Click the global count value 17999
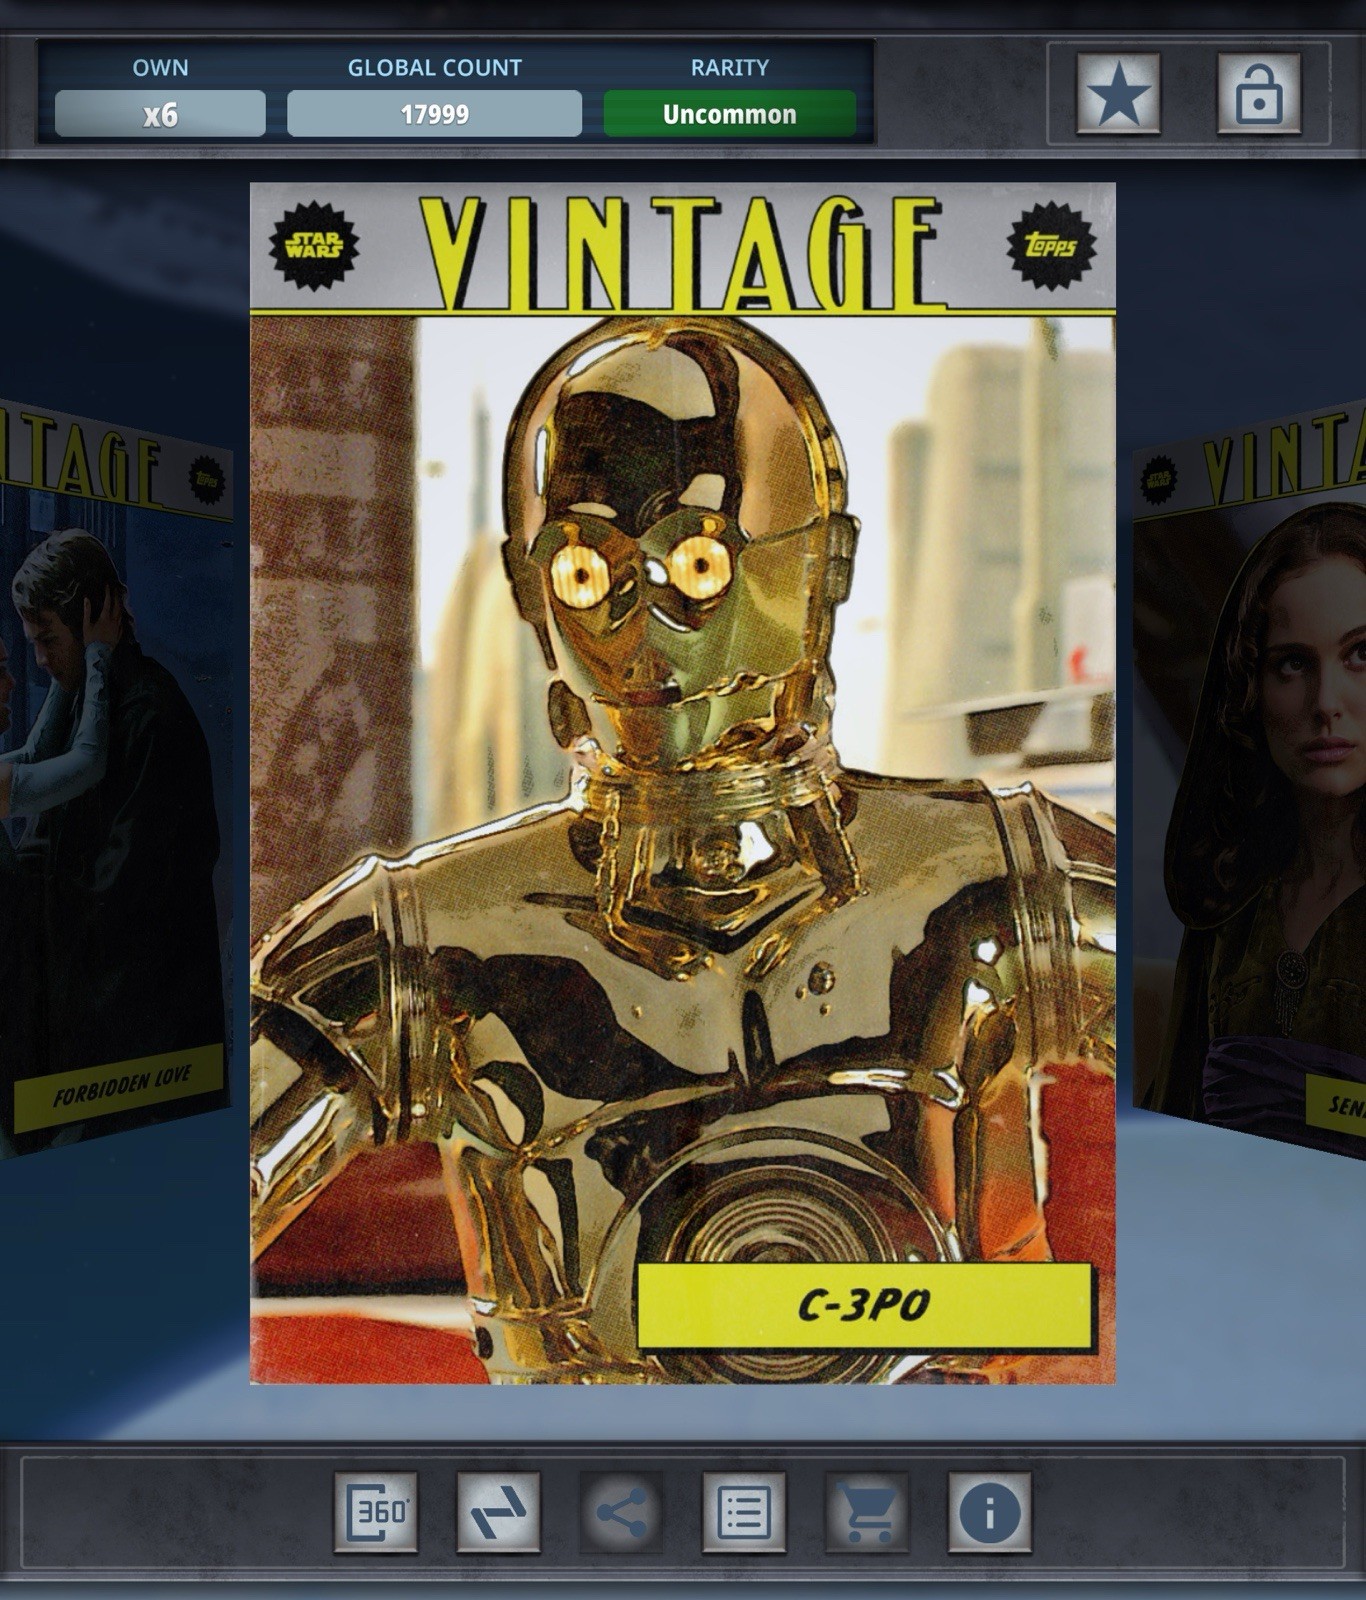 point(434,113)
